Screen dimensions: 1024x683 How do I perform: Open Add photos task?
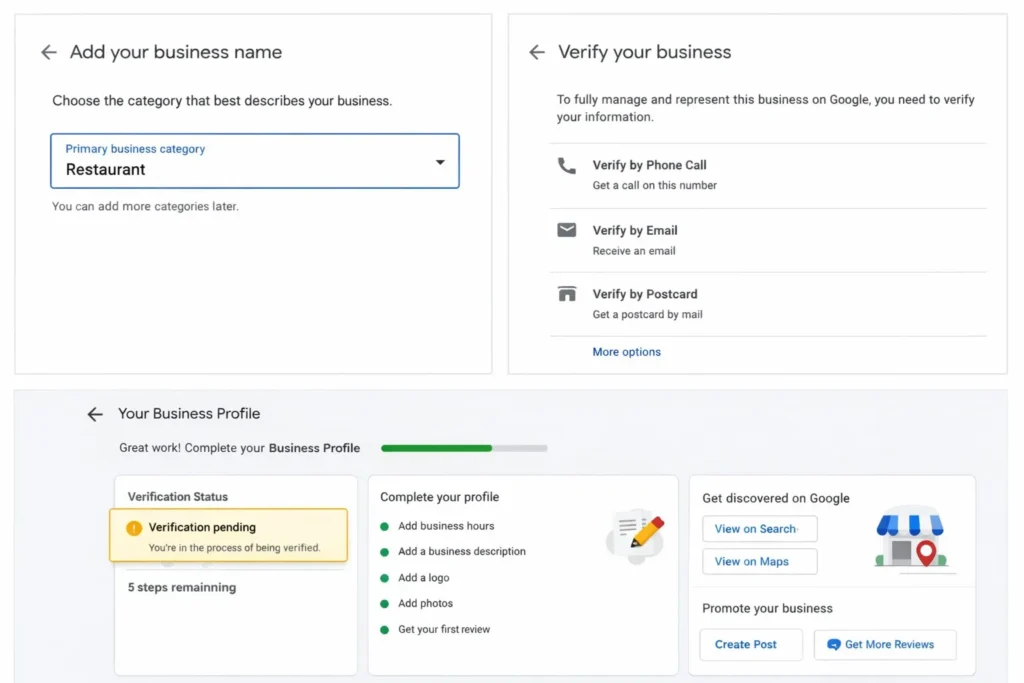pos(425,604)
